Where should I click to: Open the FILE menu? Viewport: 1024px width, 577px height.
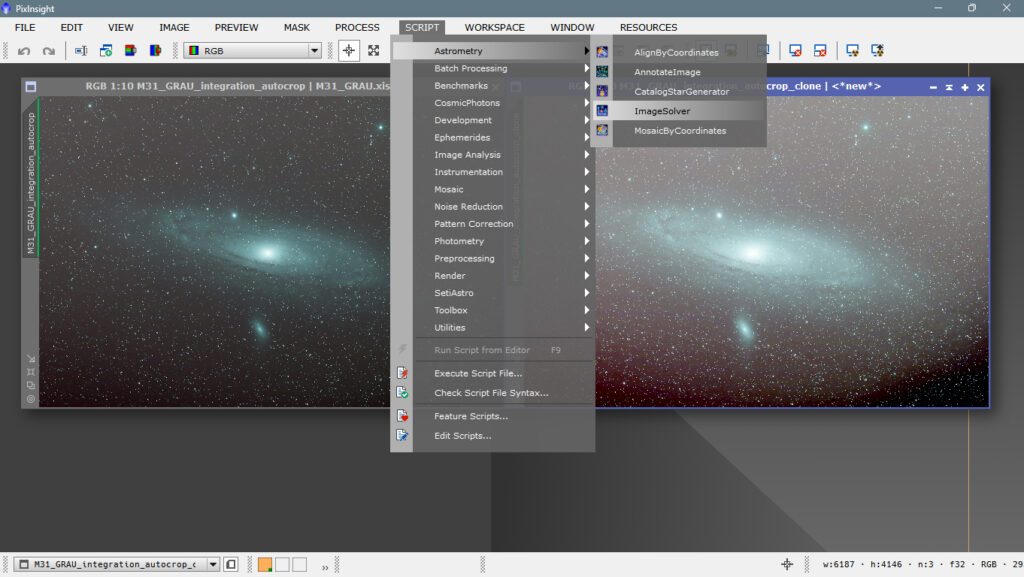point(25,27)
